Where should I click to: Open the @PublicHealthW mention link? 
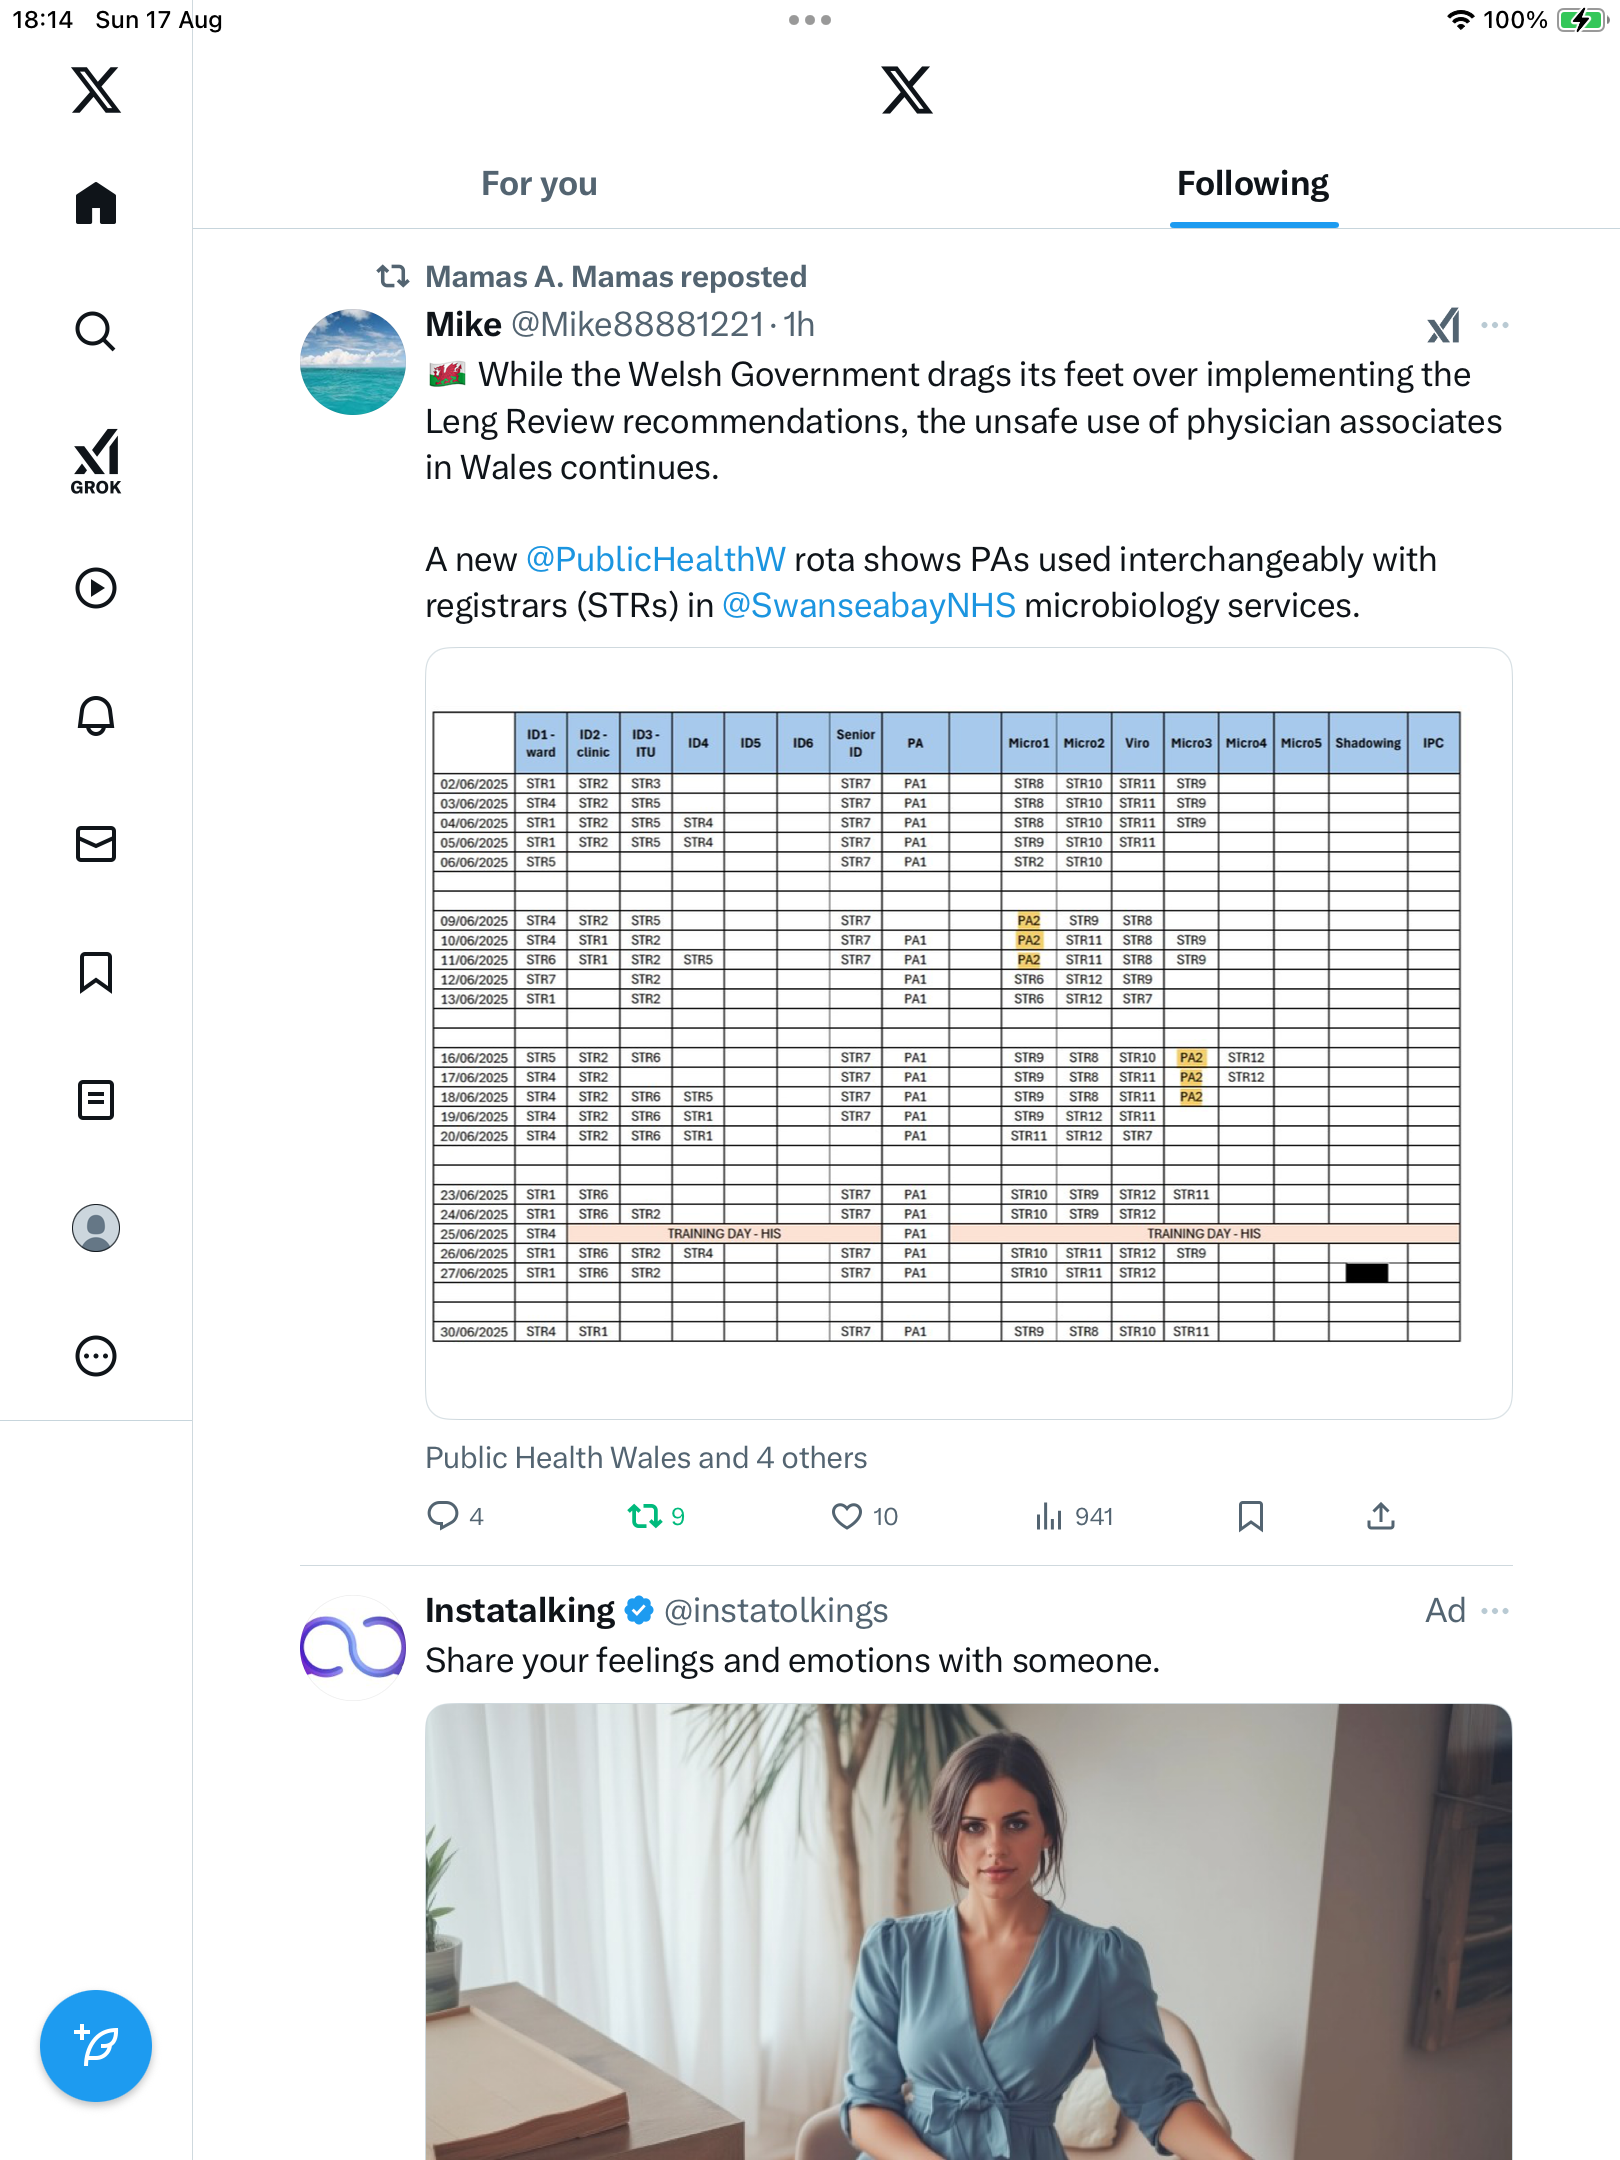(656, 559)
